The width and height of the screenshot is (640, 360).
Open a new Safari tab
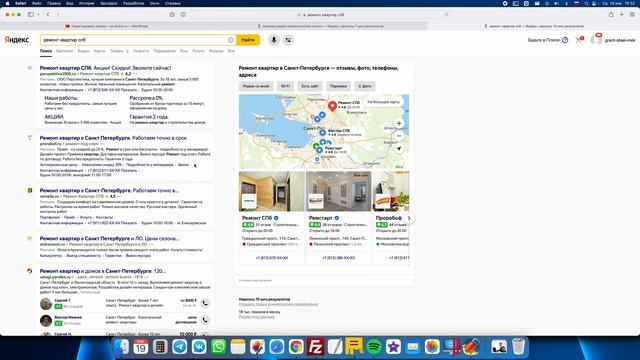[x=622, y=14]
